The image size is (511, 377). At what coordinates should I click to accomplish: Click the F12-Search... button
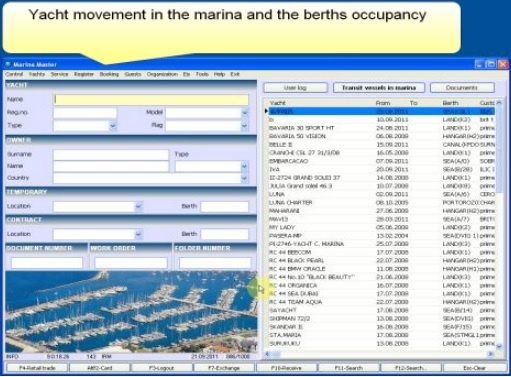click(411, 368)
